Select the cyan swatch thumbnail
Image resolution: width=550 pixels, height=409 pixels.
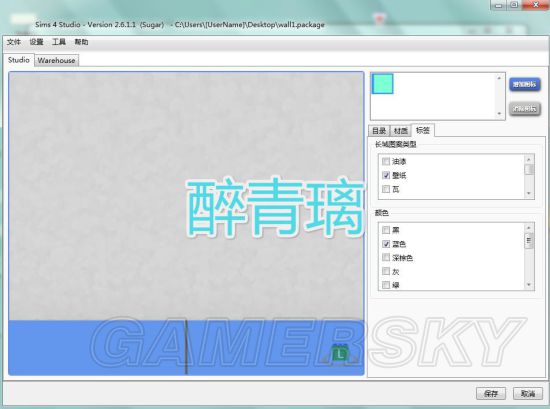point(382,83)
